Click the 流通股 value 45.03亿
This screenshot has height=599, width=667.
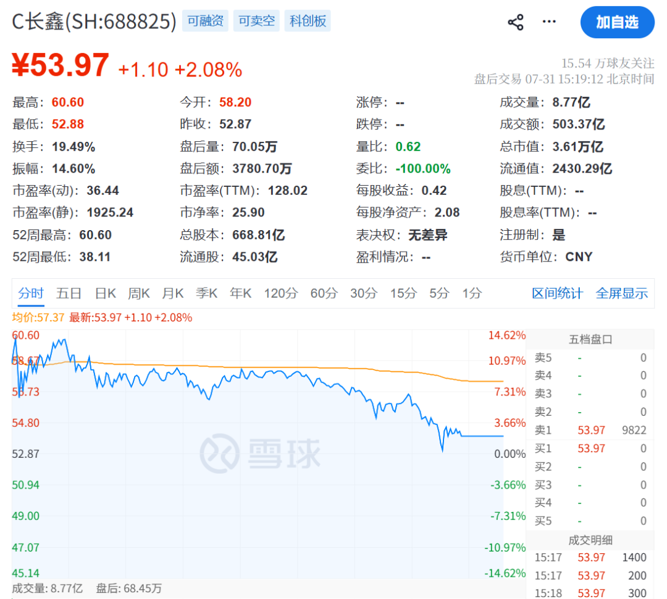point(255,257)
